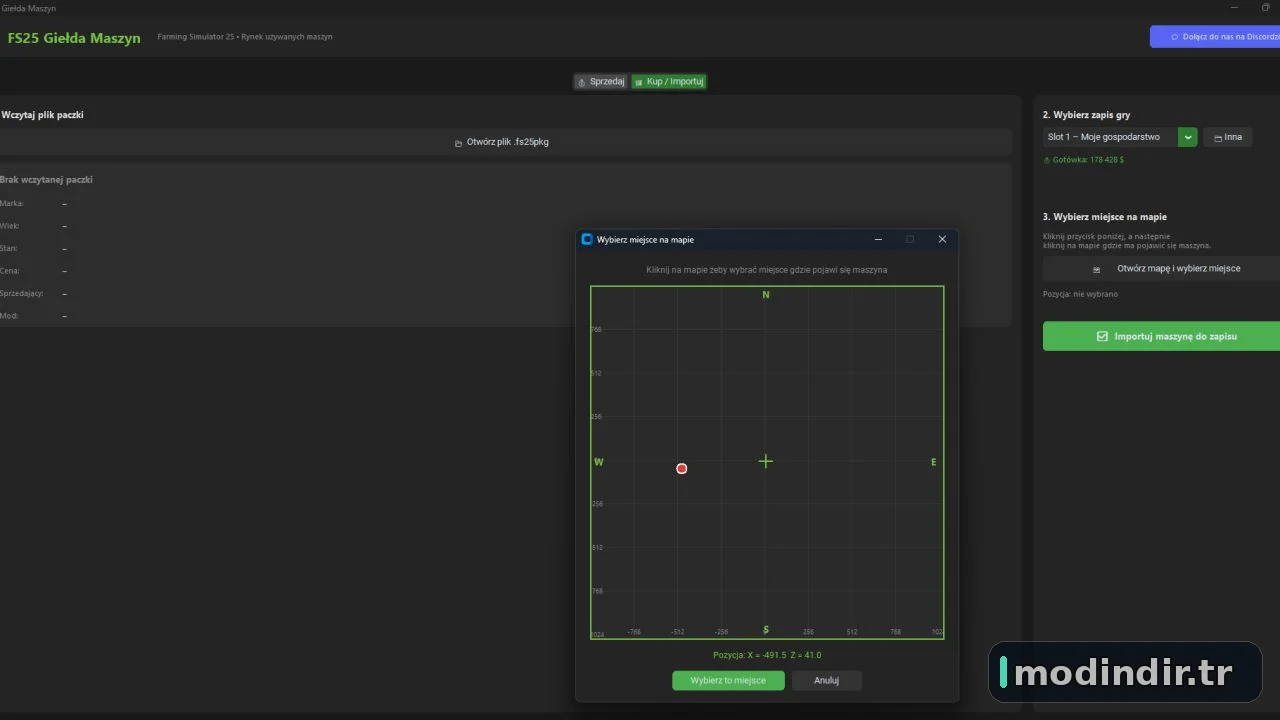Restore the main Giełda Maszyn window
Viewport: 1280px width, 720px height.
[1266, 8]
